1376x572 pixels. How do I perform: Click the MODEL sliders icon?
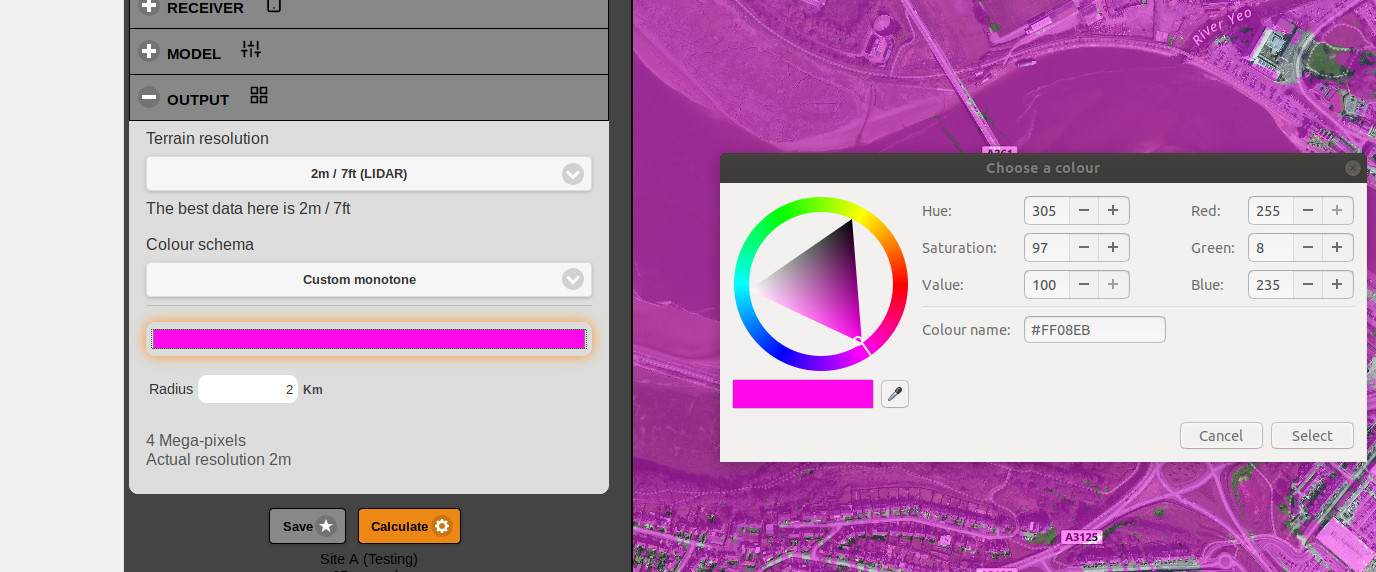(251, 50)
